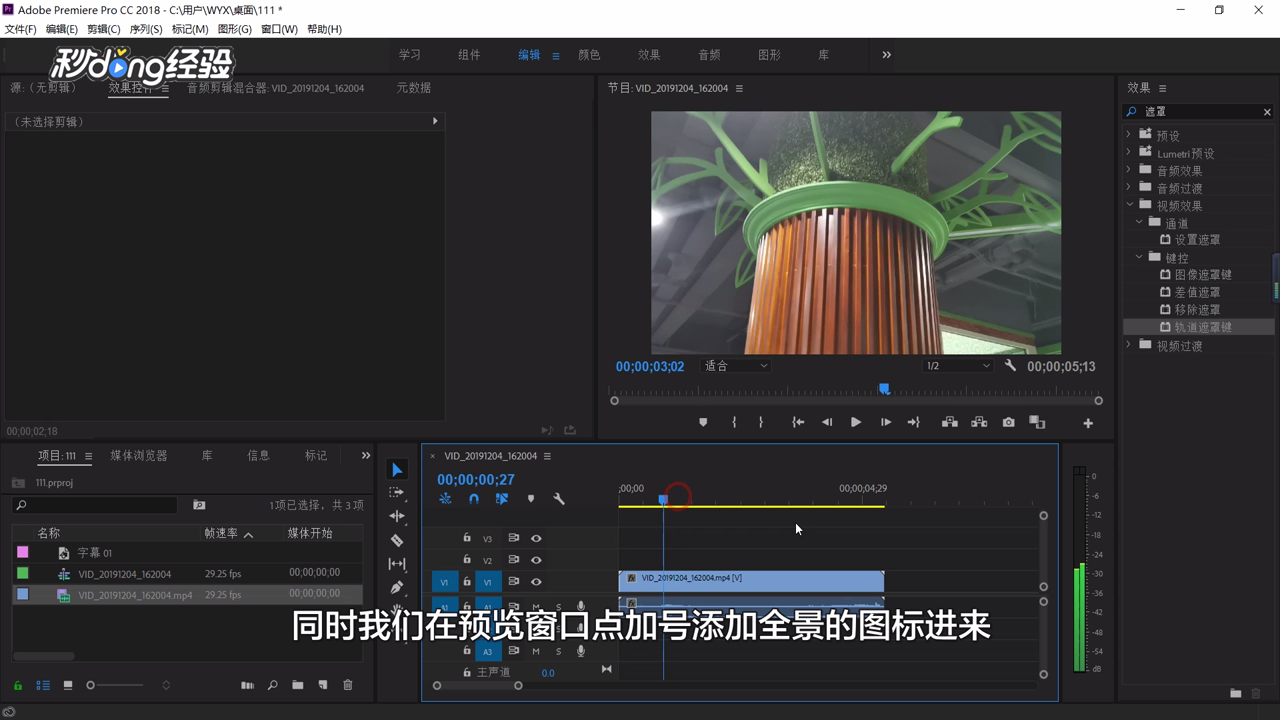The height and width of the screenshot is (720, 1280).
Task: Export frame with camera icon
Action: pos(1008,422)
